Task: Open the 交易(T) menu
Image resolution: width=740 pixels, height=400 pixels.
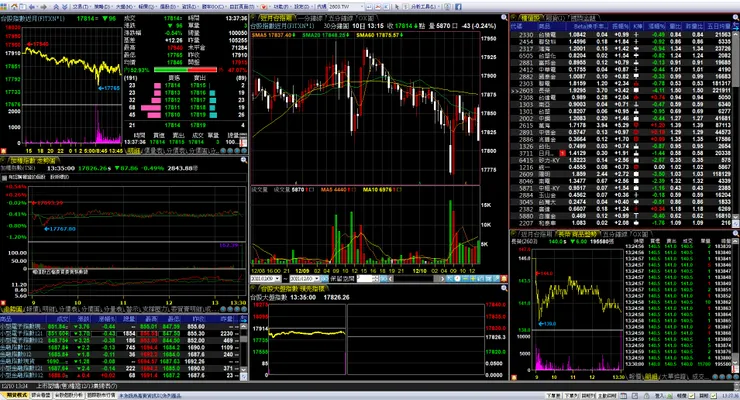Action: (81, 7)
